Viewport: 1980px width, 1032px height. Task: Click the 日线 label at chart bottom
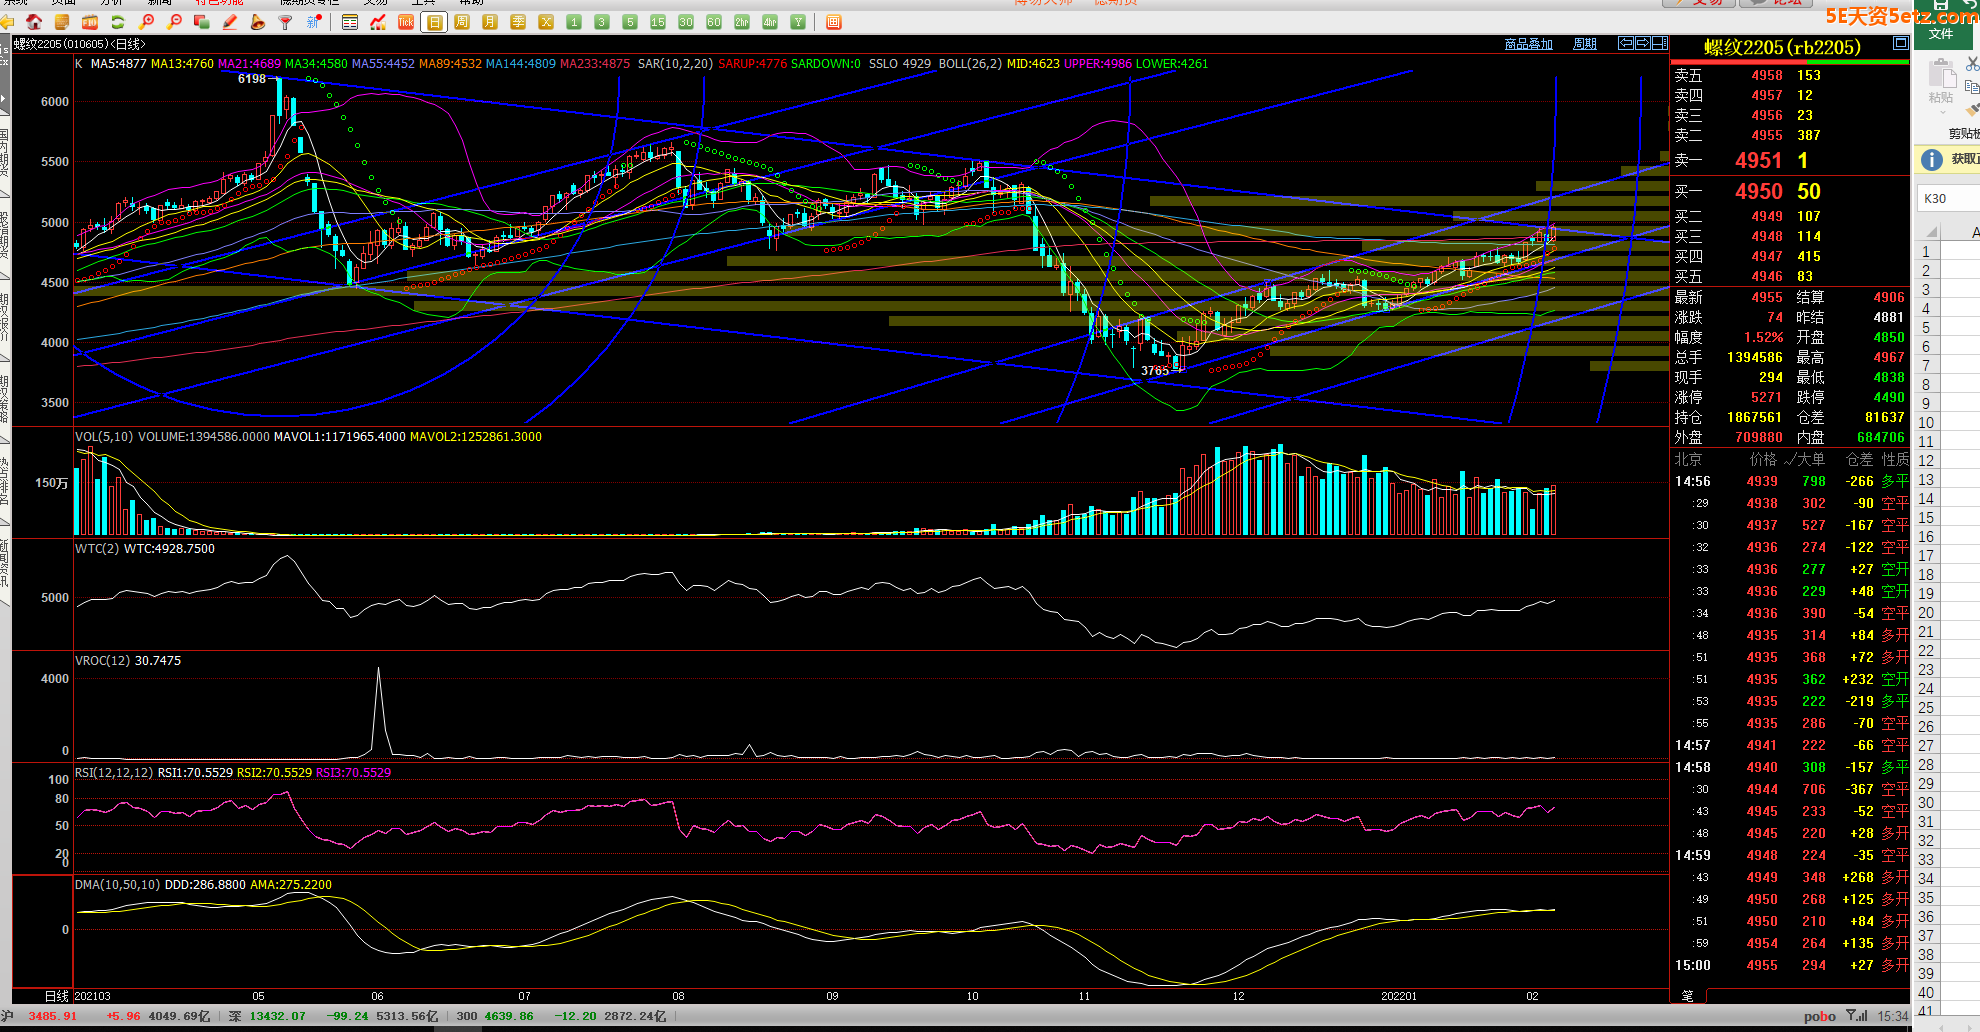[57, 996]
